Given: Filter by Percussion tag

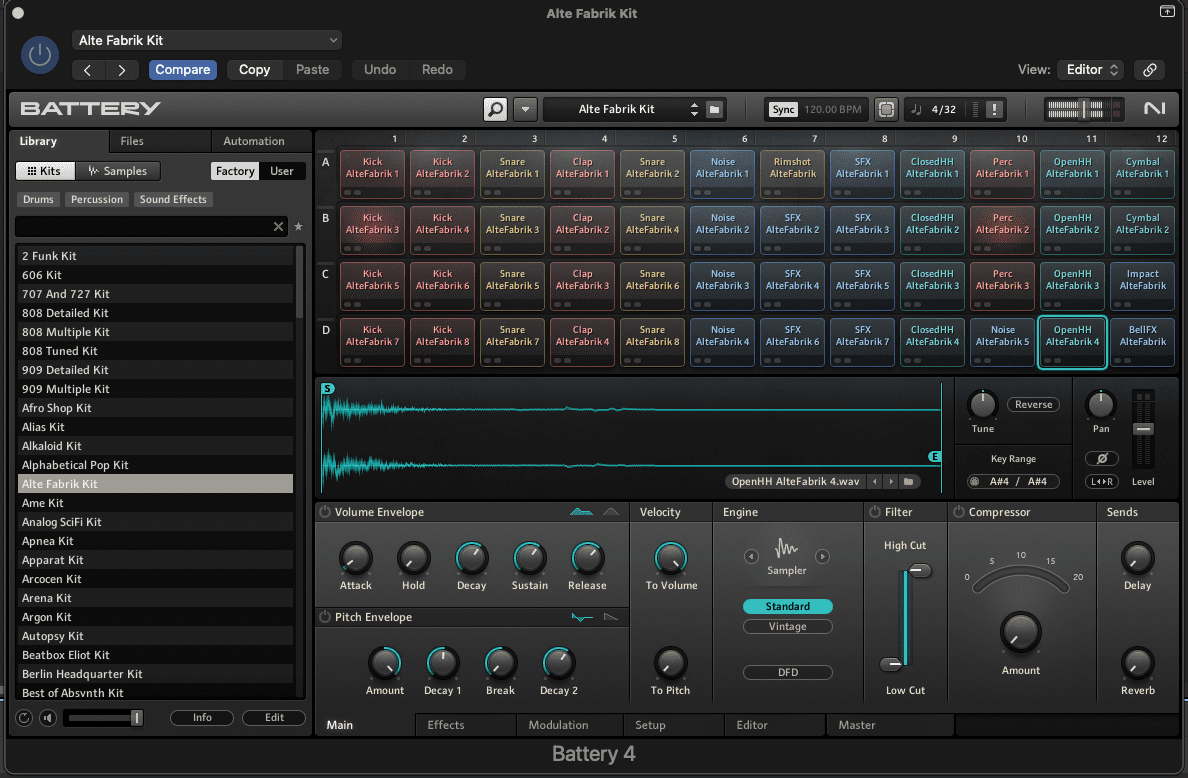Looking at the screenshot, I should pyautogui.click(x=97, y=199).
